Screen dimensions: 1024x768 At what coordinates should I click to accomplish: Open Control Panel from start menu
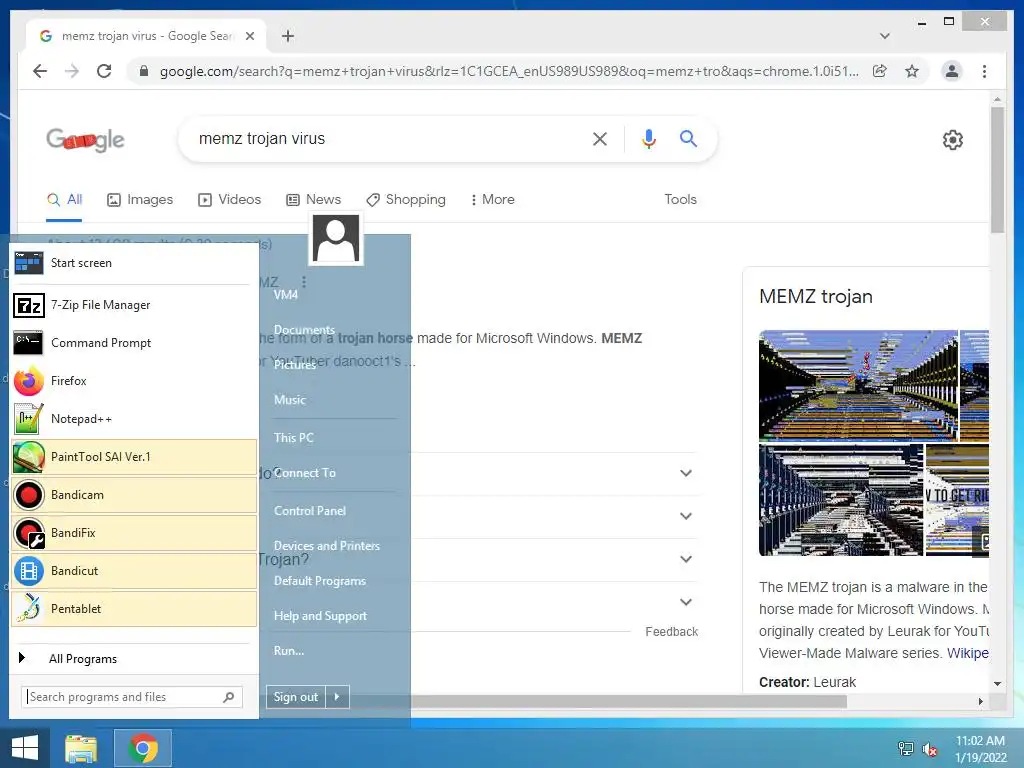[x=310, y=511]
